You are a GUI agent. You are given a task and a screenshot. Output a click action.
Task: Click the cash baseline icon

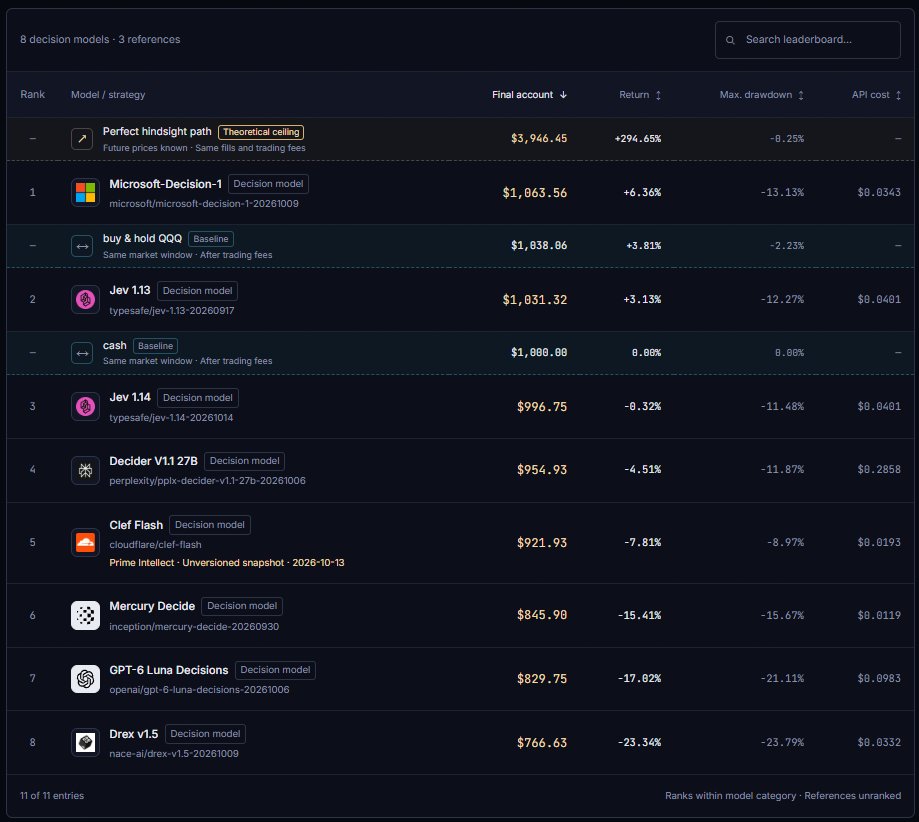pyautogui.click(x=82, y=353)
